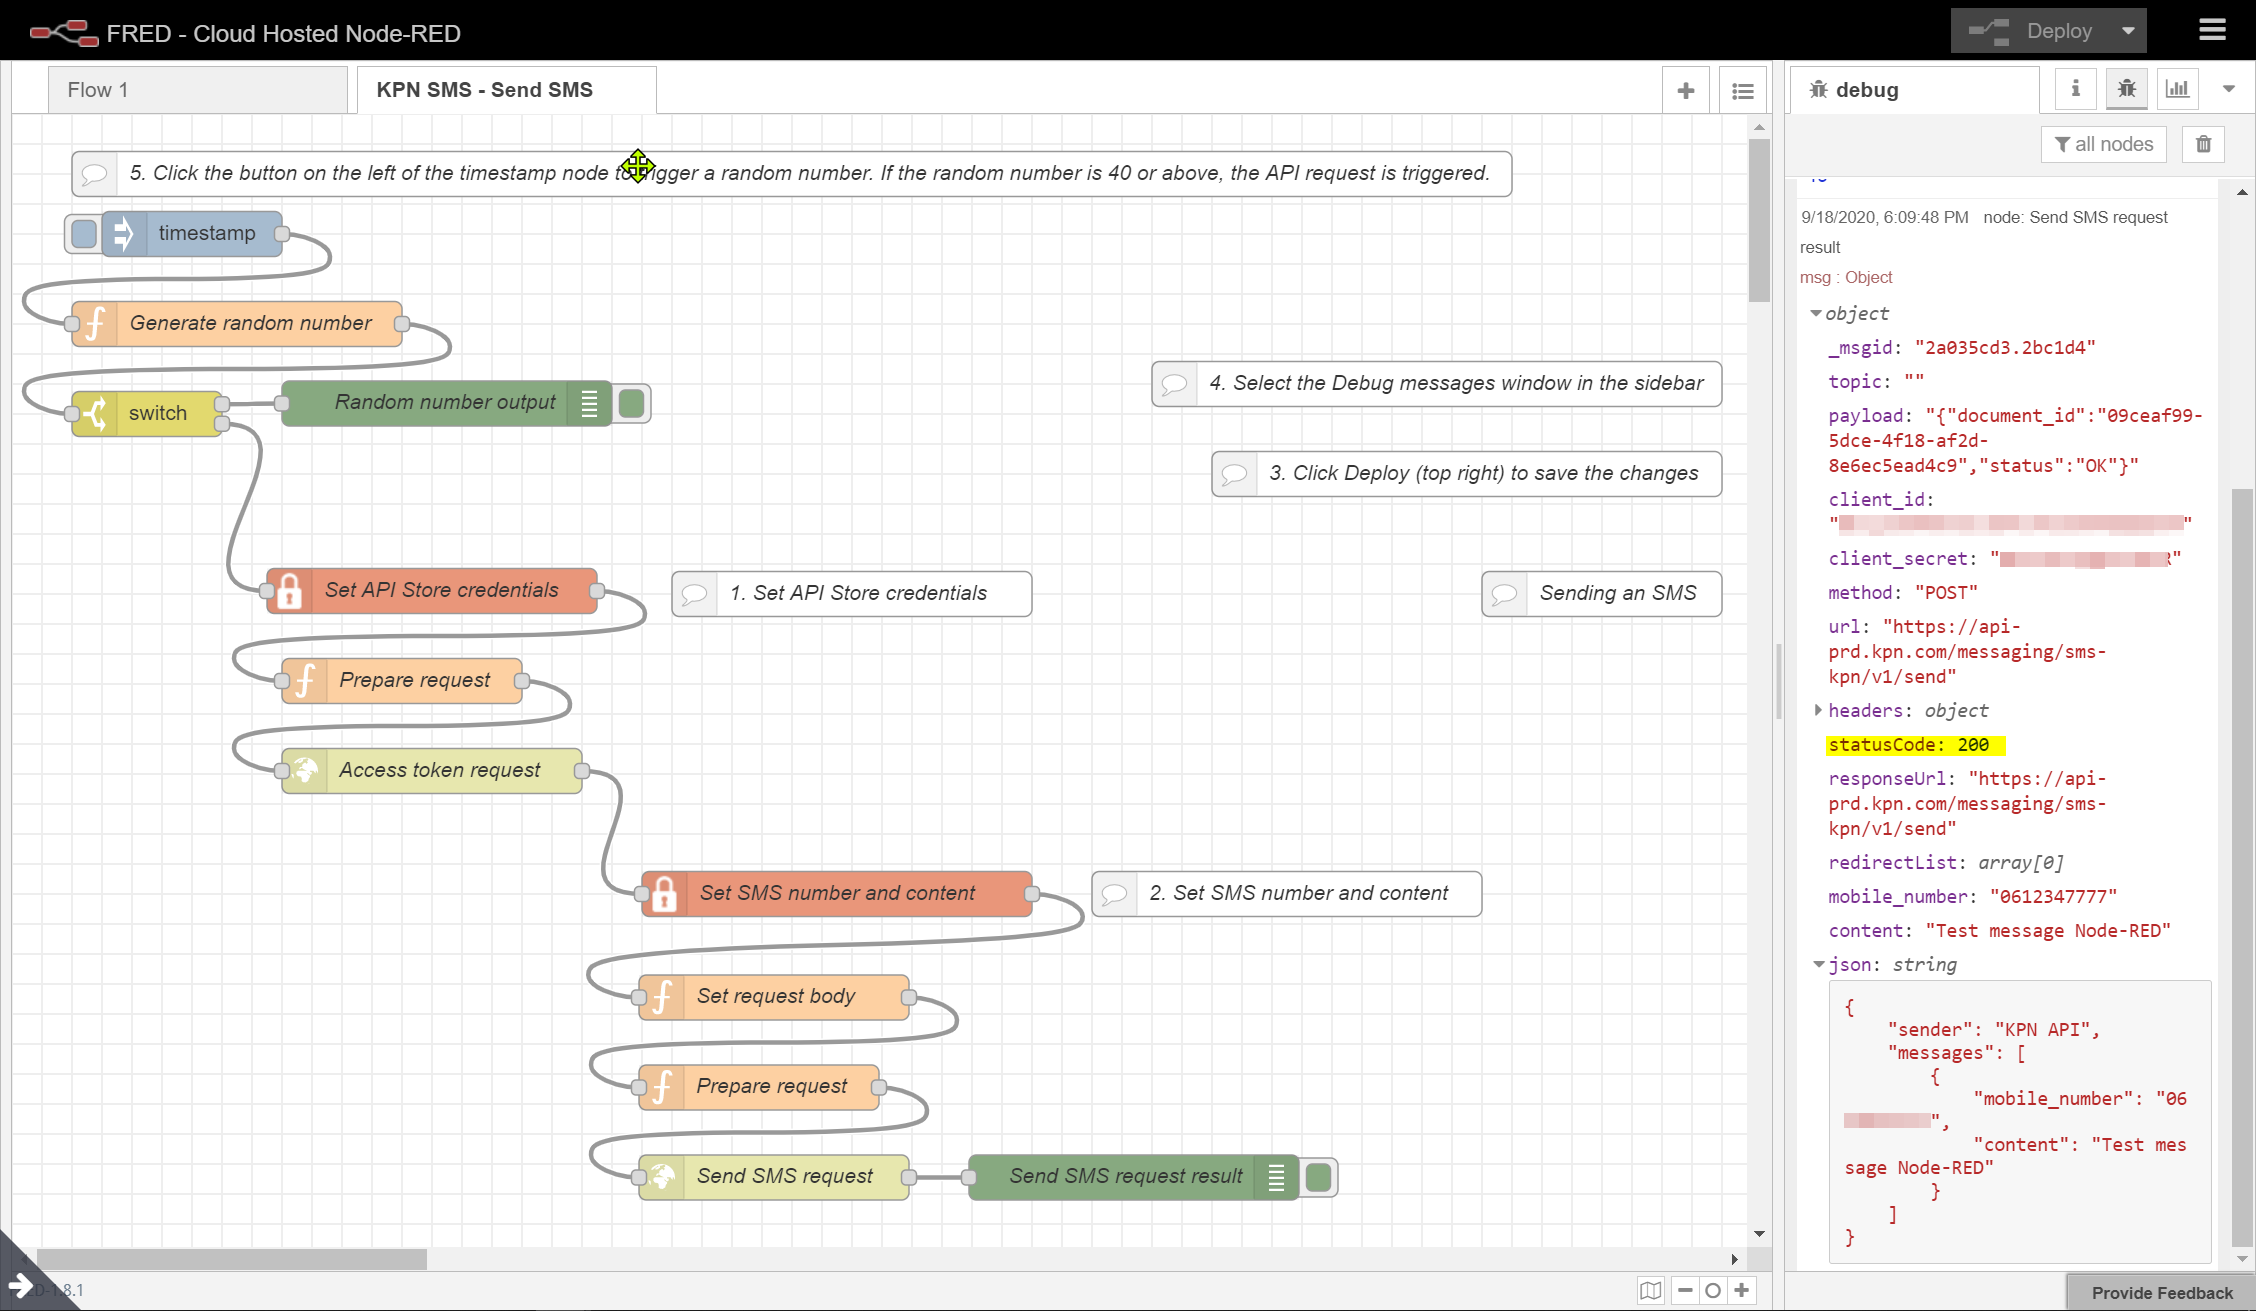Screen dimensions: 2256x1311
Task: Select the Access token request http node
Action: pyautogui.click(x=432, y=770)
